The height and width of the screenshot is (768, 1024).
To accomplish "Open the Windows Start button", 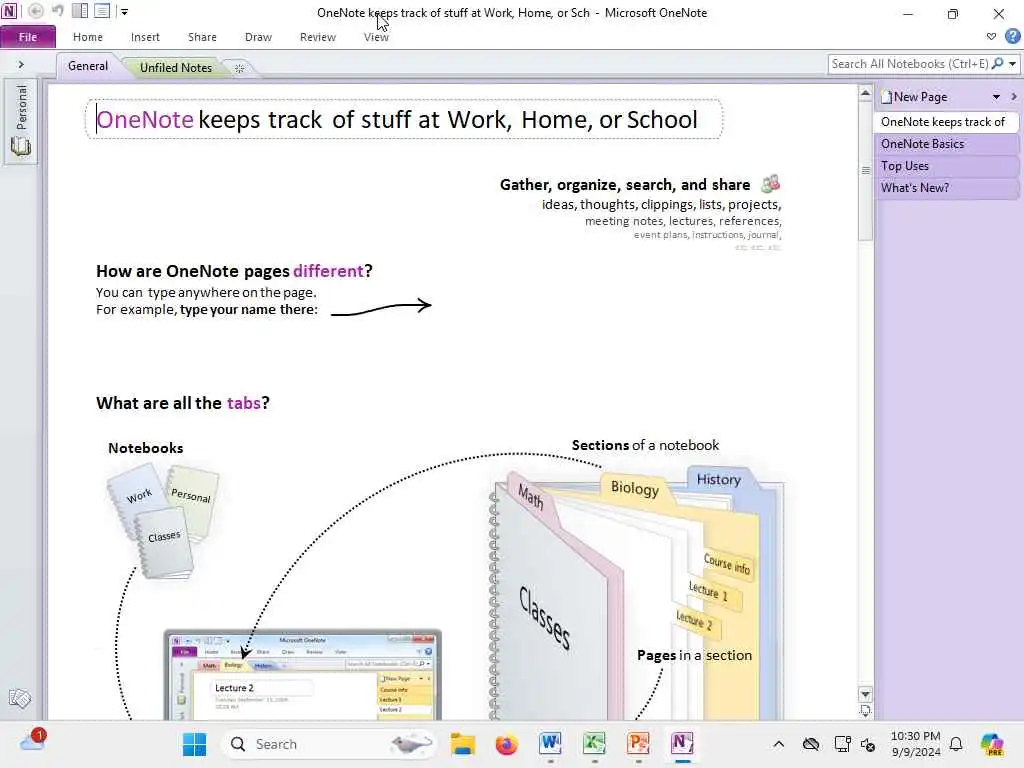I will (194, 744).
